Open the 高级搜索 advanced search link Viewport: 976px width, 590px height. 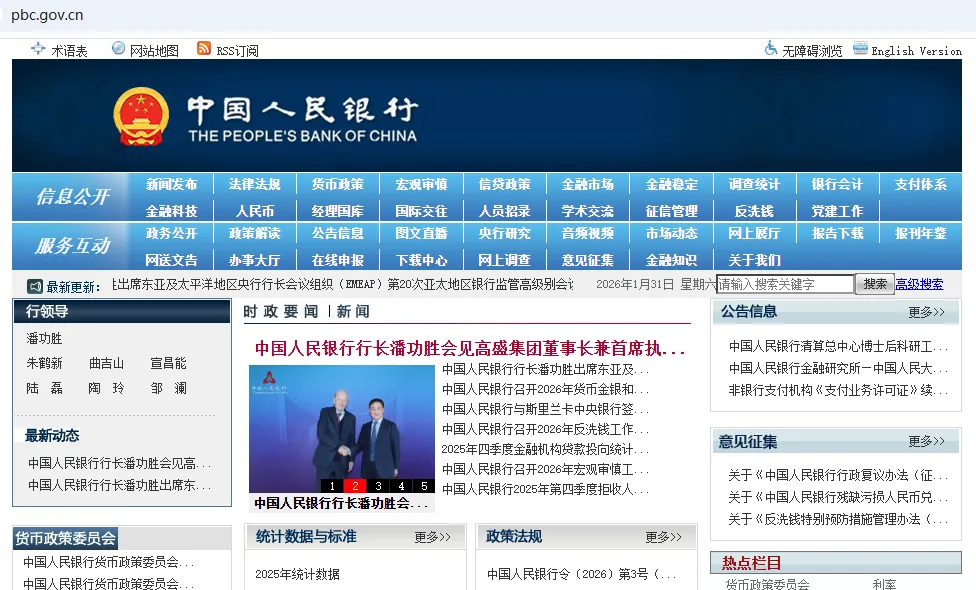tap(919, 284)
